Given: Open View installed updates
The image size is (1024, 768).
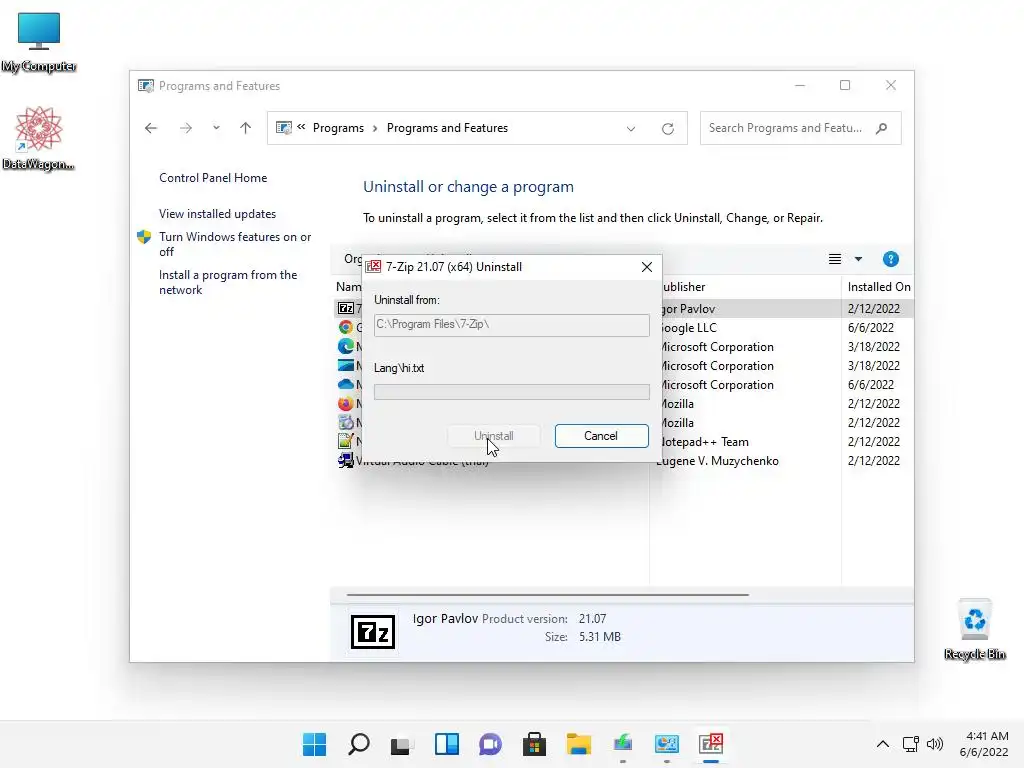Looking at the screenshot, I should pos(217,214).
